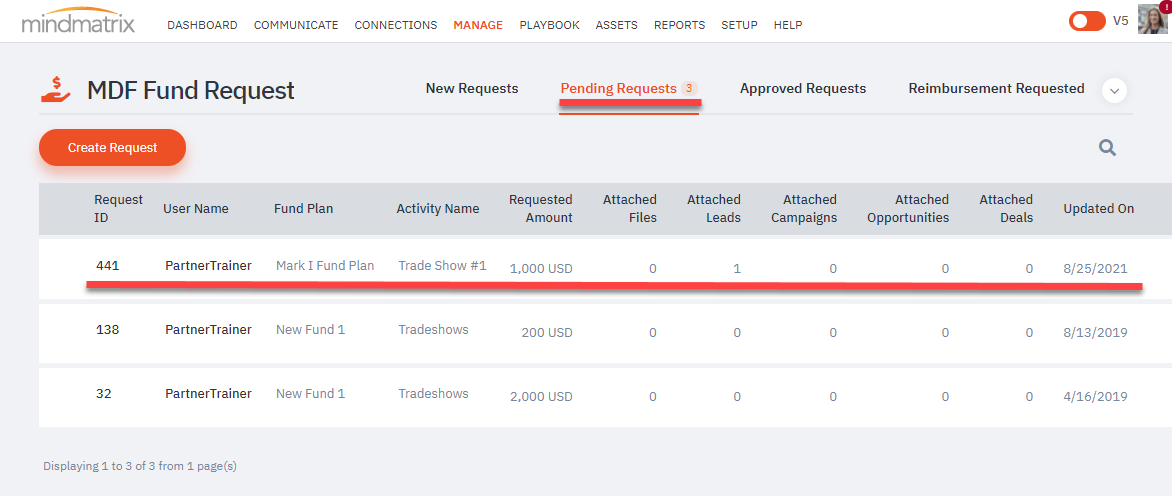The width and height of the screenshot is (1172, 496).
Task: Go to Approved Requests tab
Action: [x=803, y=88]
